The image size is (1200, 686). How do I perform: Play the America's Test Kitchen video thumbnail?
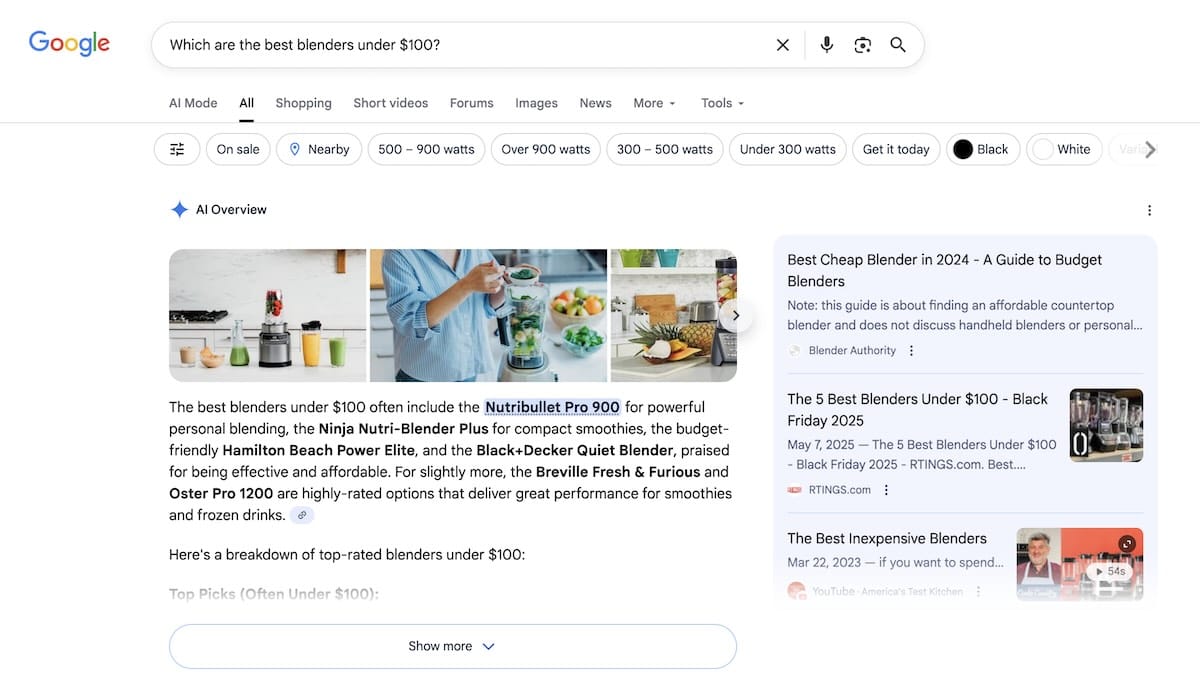[1079, 563]
